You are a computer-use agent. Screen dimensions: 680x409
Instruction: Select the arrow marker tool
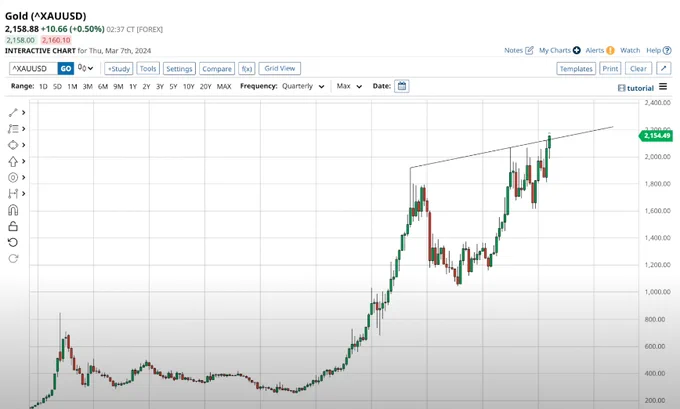click(x=13, y=161)
